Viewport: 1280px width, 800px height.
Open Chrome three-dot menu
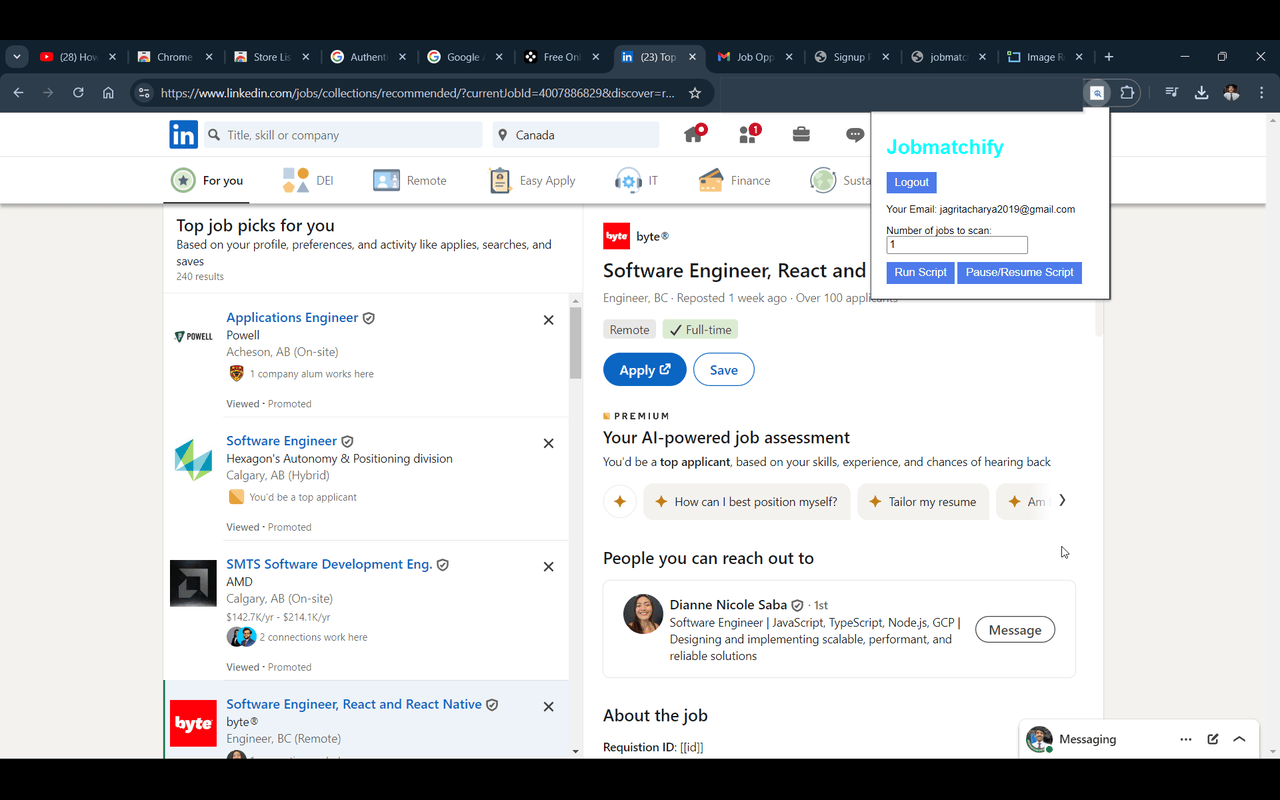coord(1261,93)
